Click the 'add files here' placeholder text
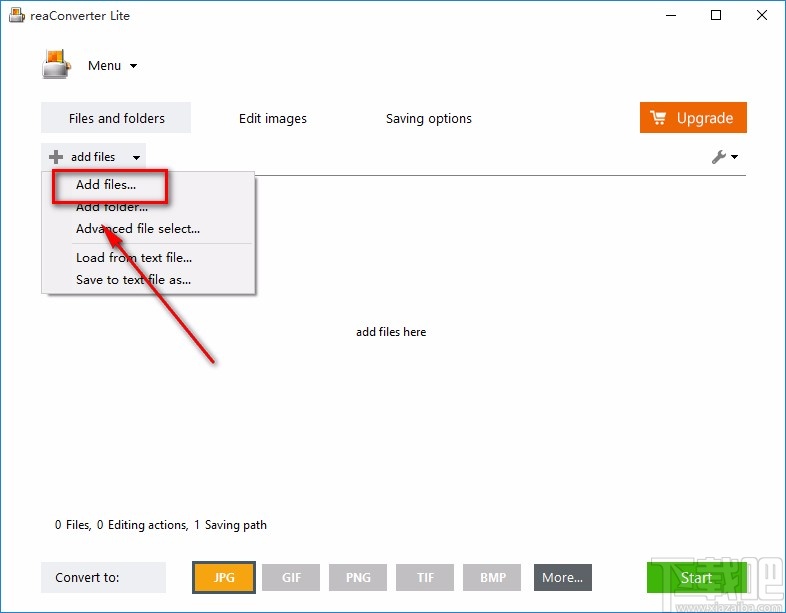This screenshot has width=786, height=613. 391,332
